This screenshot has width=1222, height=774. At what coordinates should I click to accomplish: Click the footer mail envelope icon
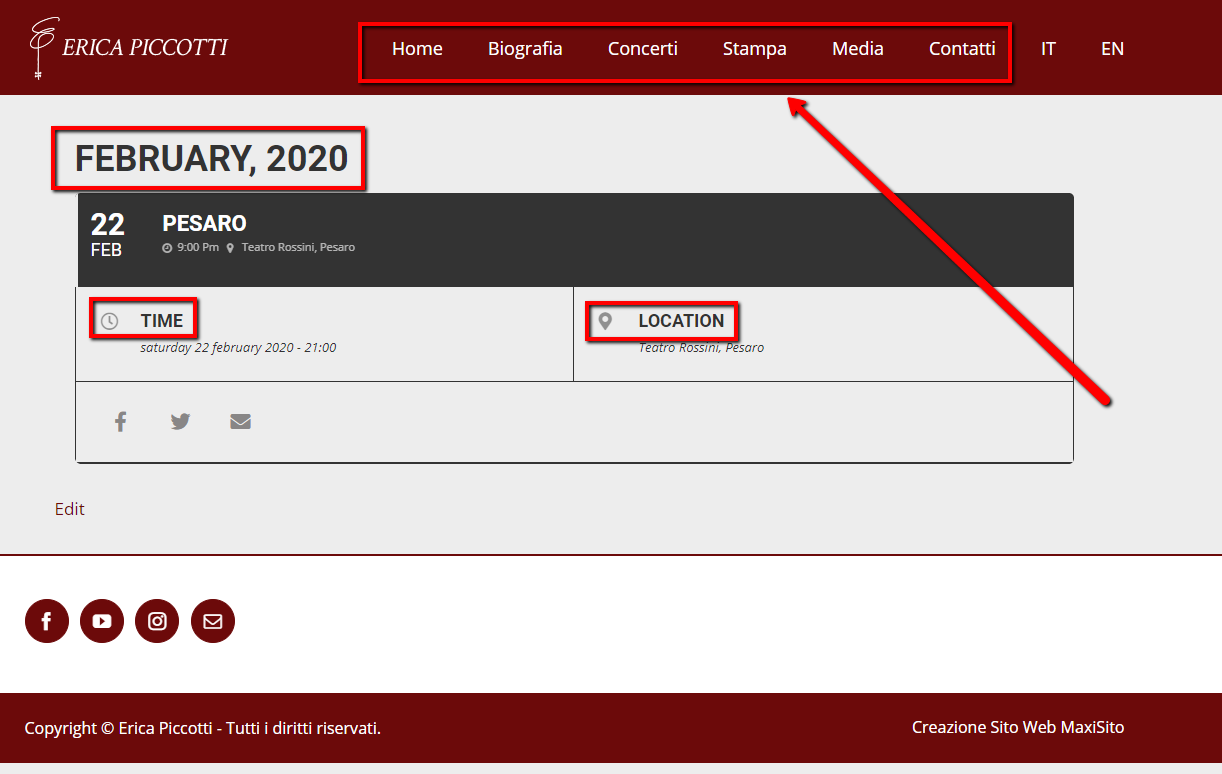tap(213, 621)
